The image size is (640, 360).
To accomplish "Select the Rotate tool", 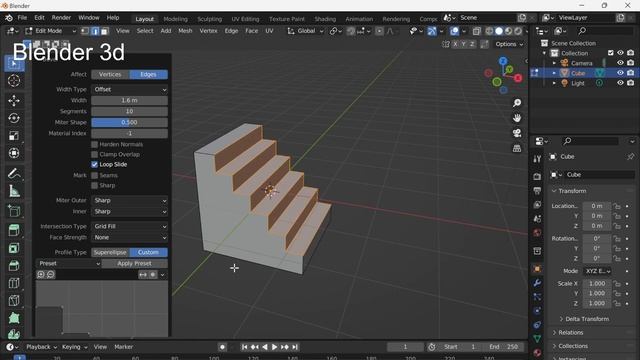I will tap(14, 118).
